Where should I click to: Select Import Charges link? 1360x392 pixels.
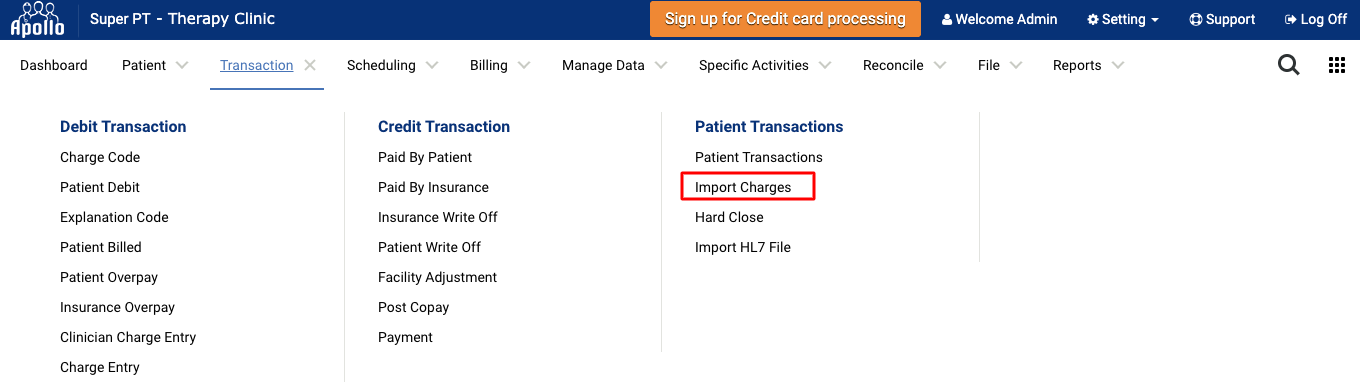click(x=743, y=187)
